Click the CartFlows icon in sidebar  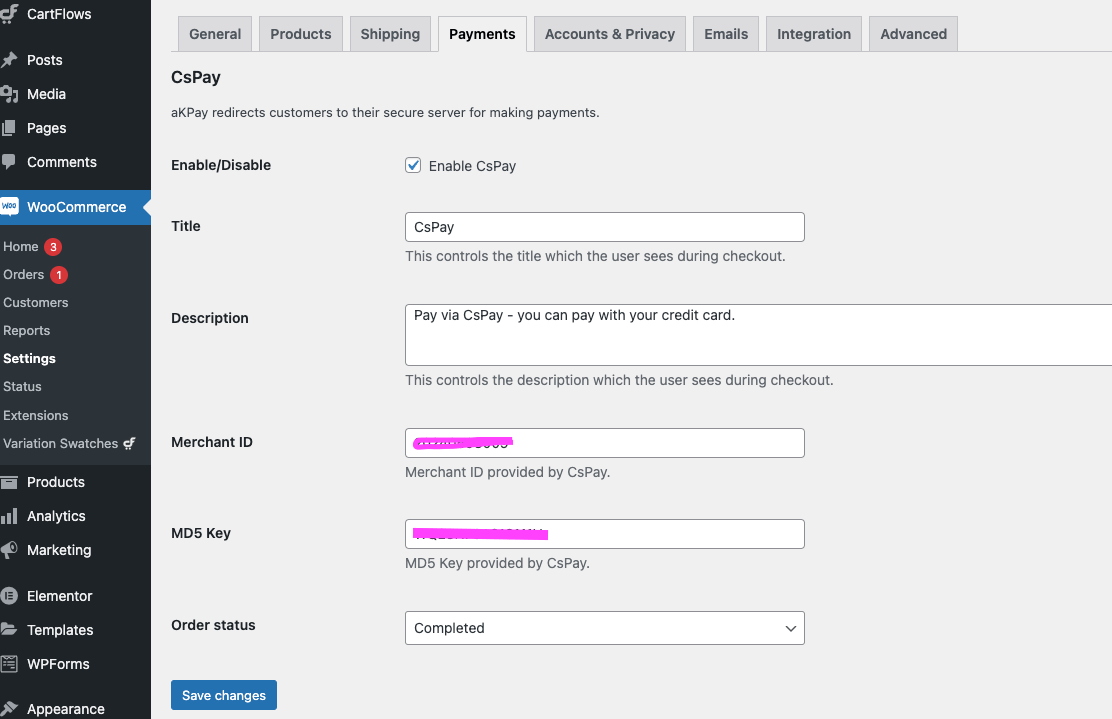click(x=9, y=14)
